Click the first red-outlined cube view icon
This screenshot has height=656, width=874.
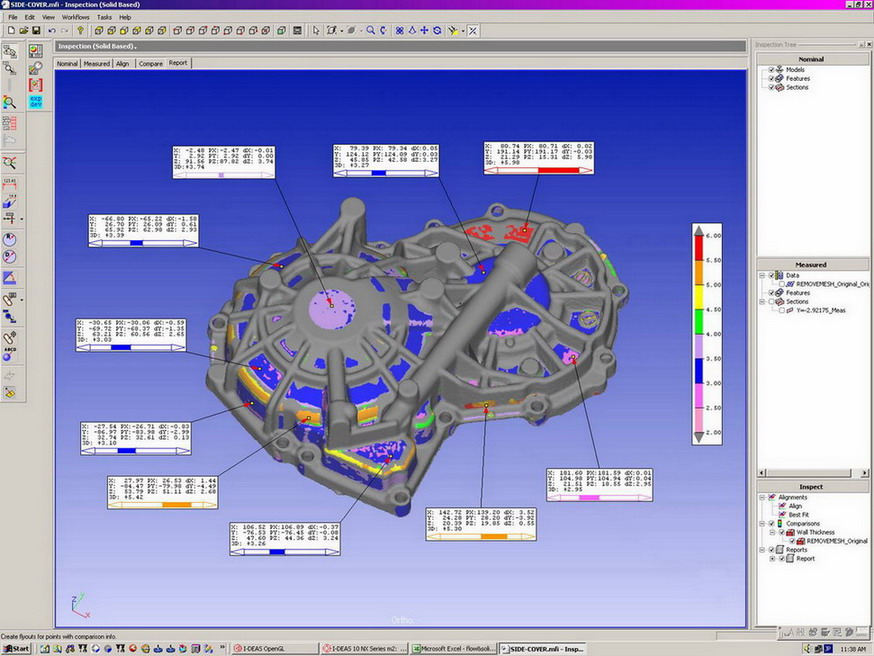tap(178, 31)
